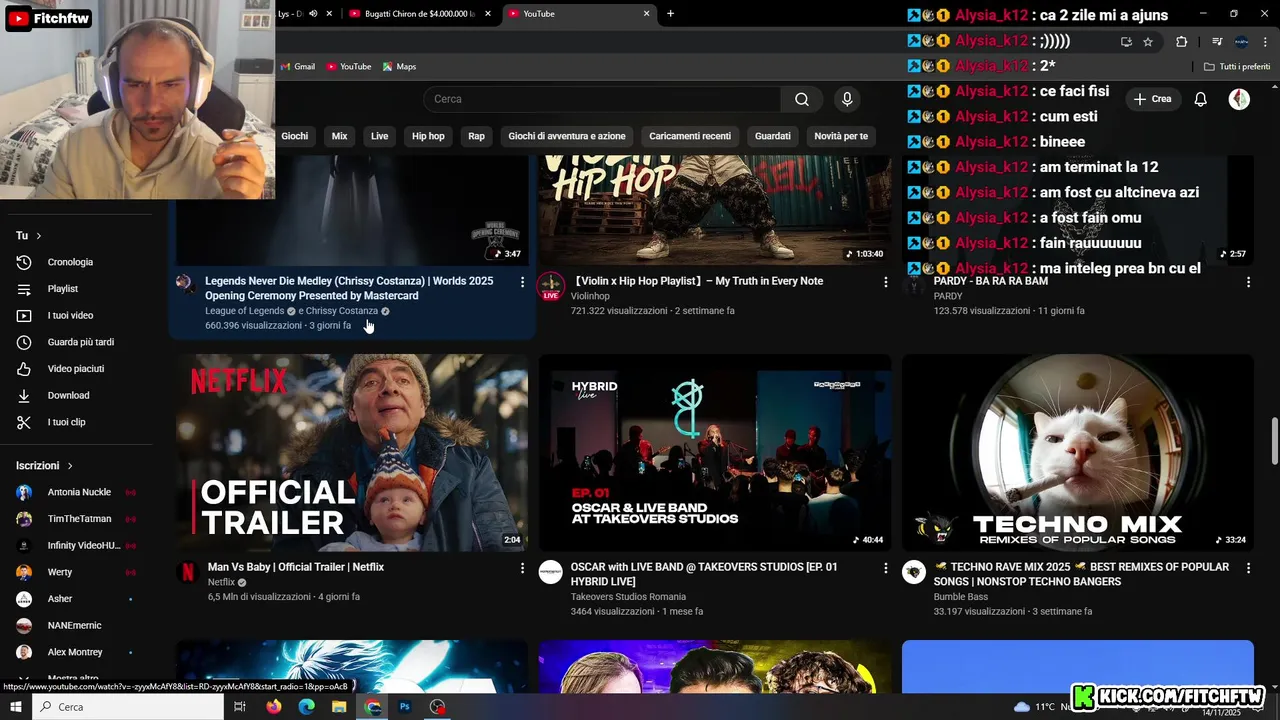This screenshot has width=1280, height=720.
Task: Open Guarda più tardi list
Action: point(80,342)
